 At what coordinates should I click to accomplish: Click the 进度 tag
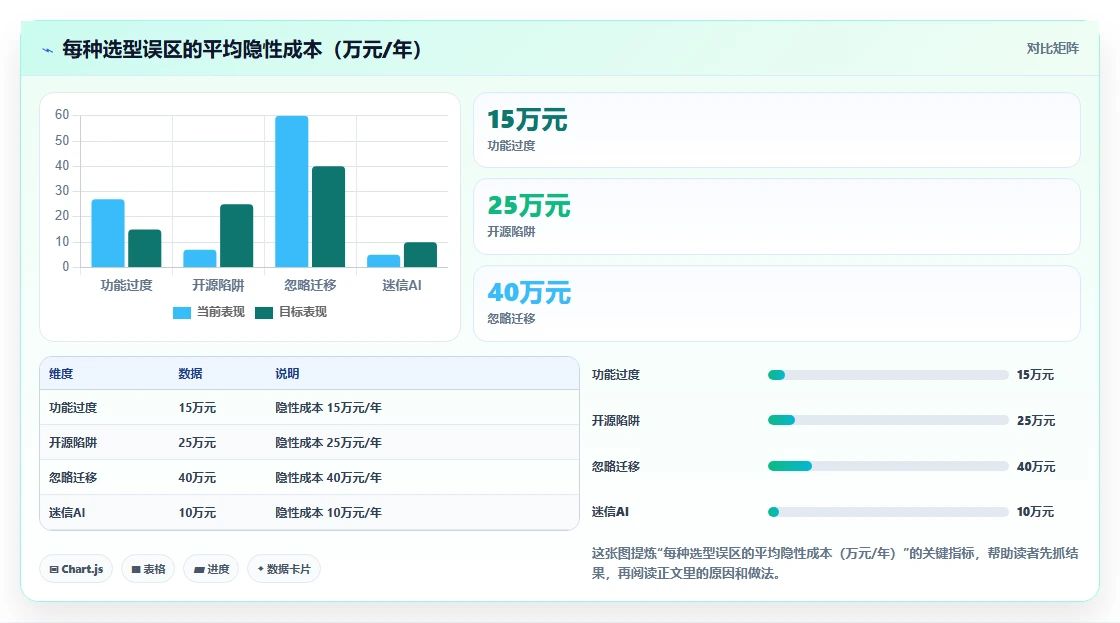click(x=211, y=569)
